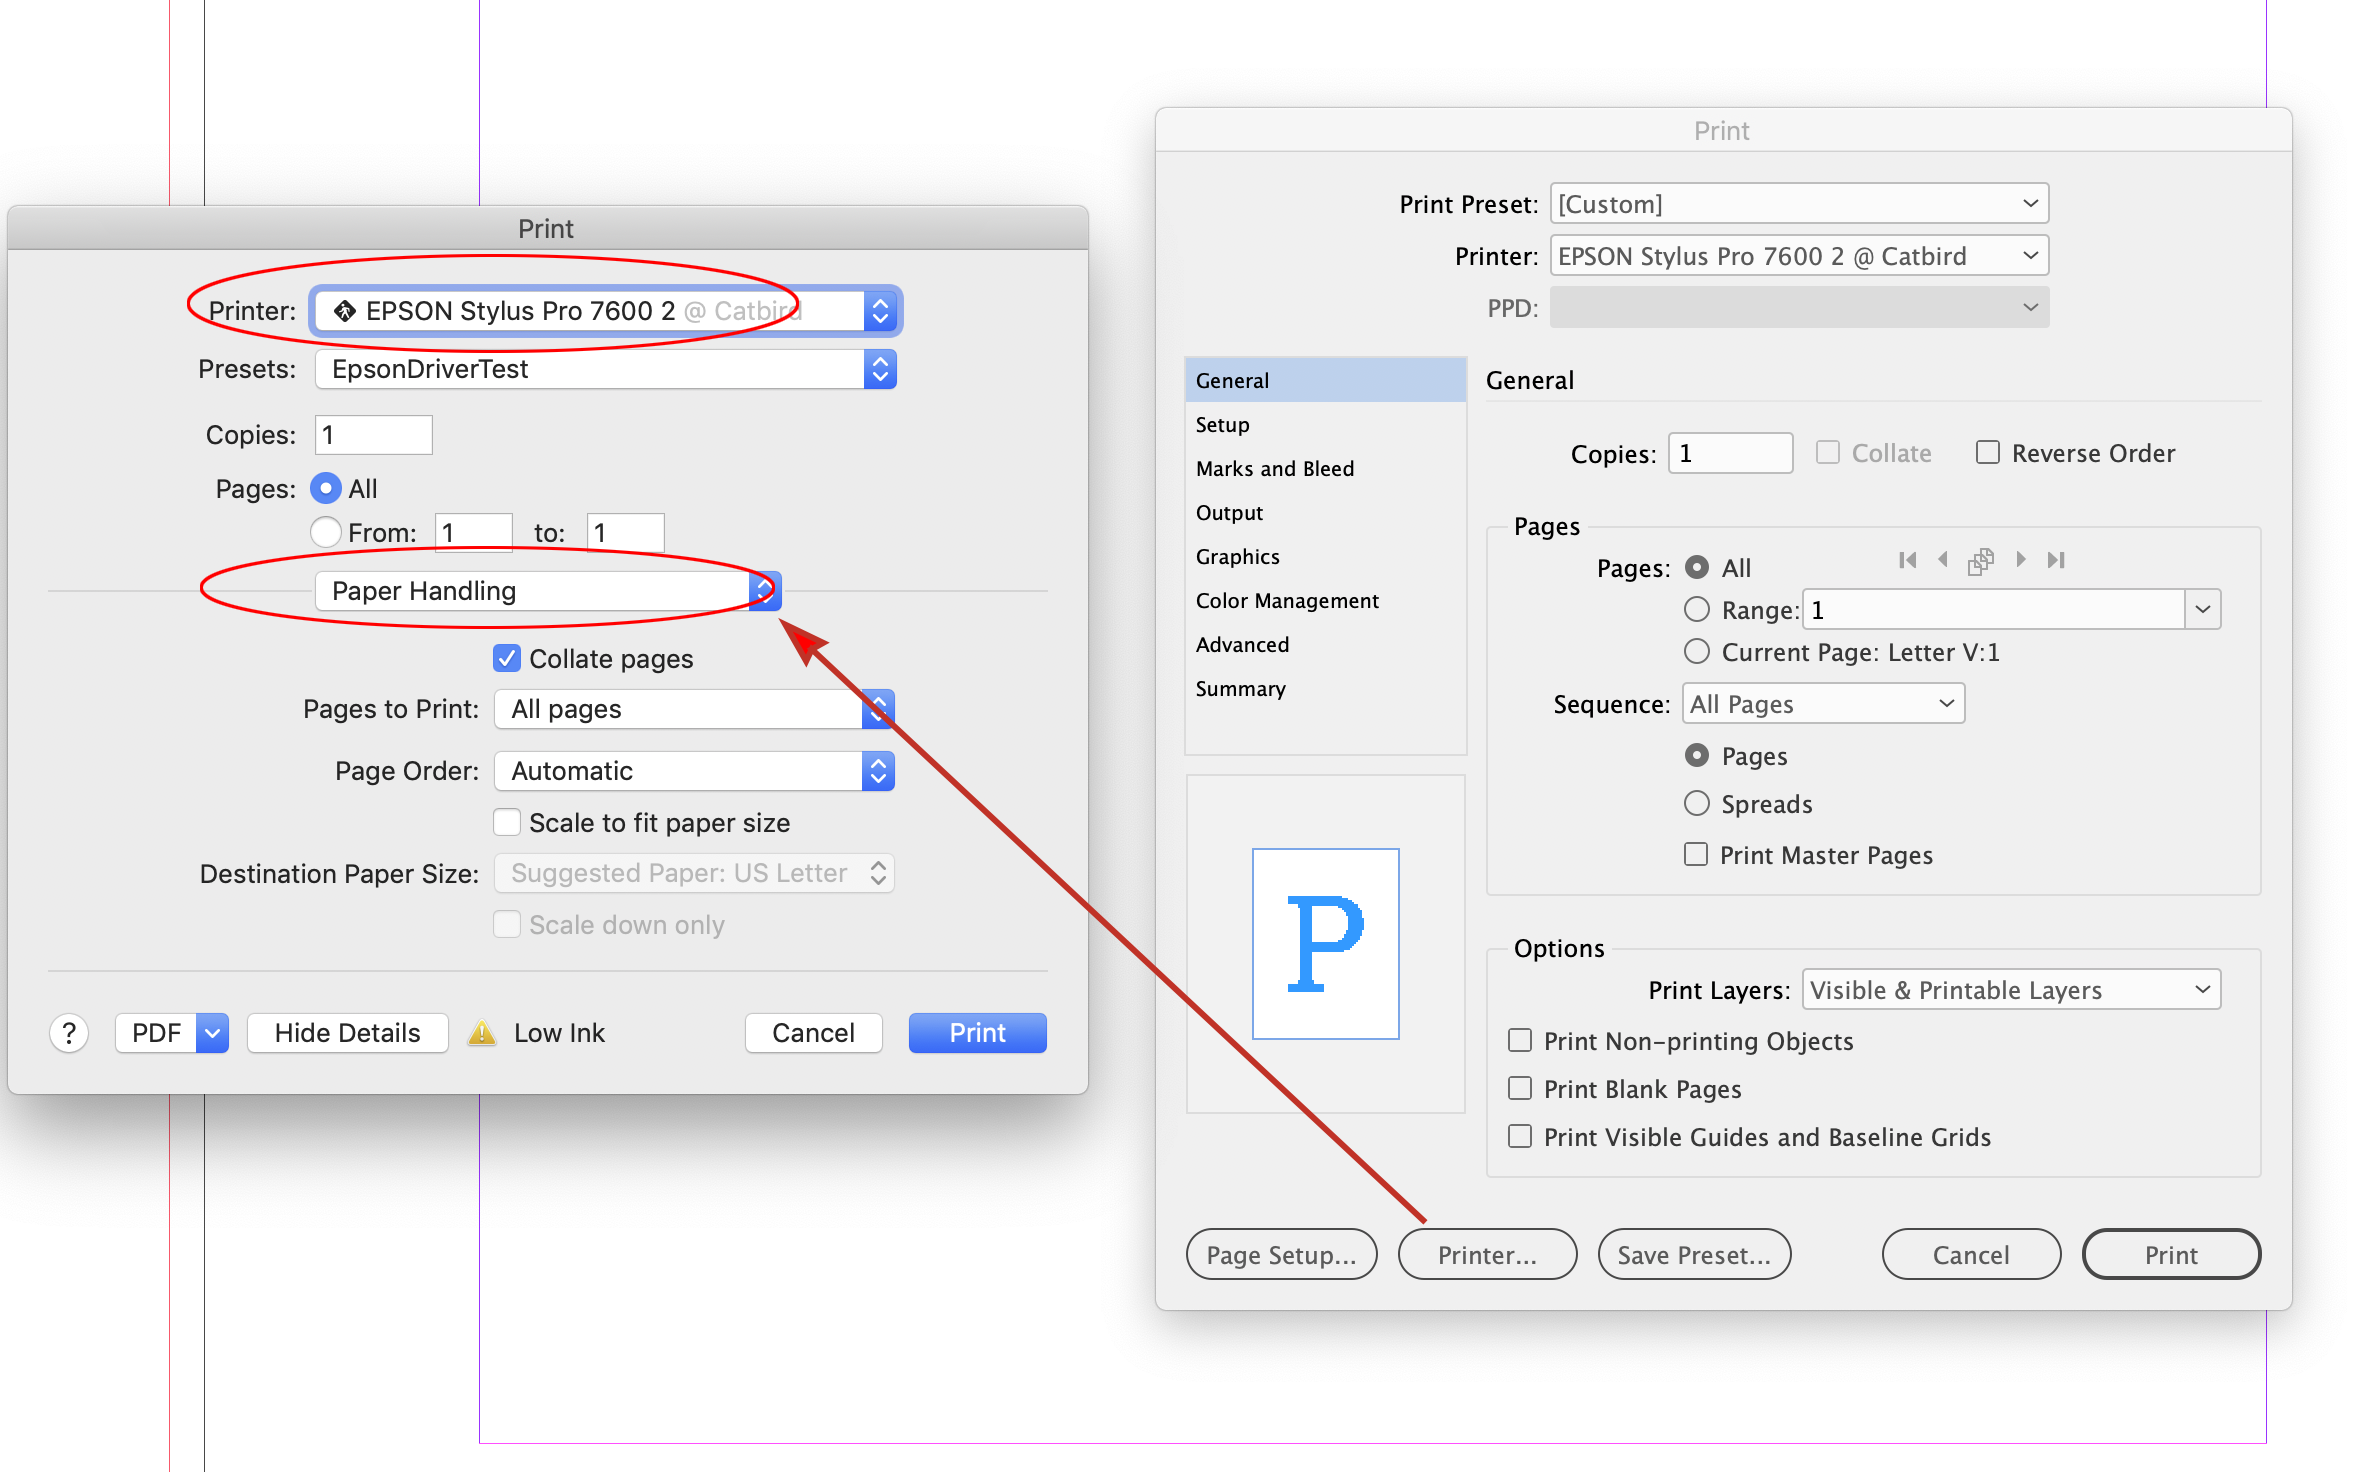Click the spread icon between page arrows
The height and width of the screenshot is (1472, 2362).
[1981, 560]
